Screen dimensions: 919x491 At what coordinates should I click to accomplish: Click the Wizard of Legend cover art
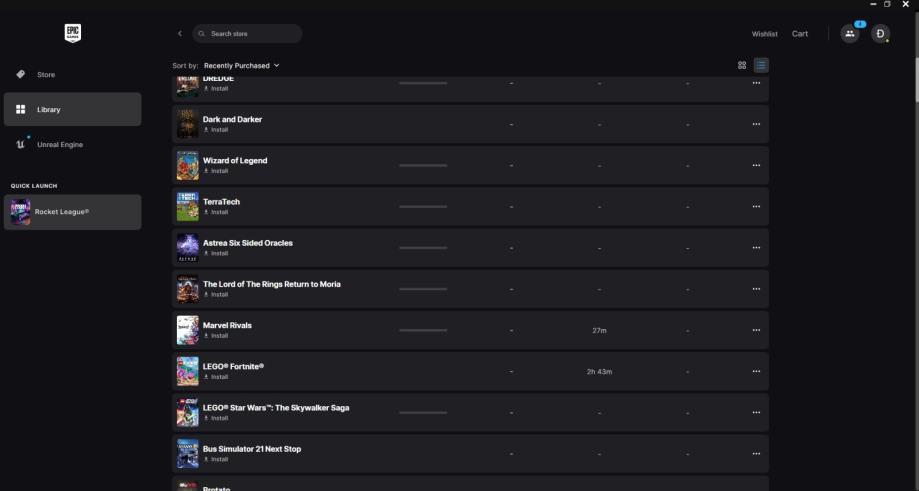[x=187, y=165]
